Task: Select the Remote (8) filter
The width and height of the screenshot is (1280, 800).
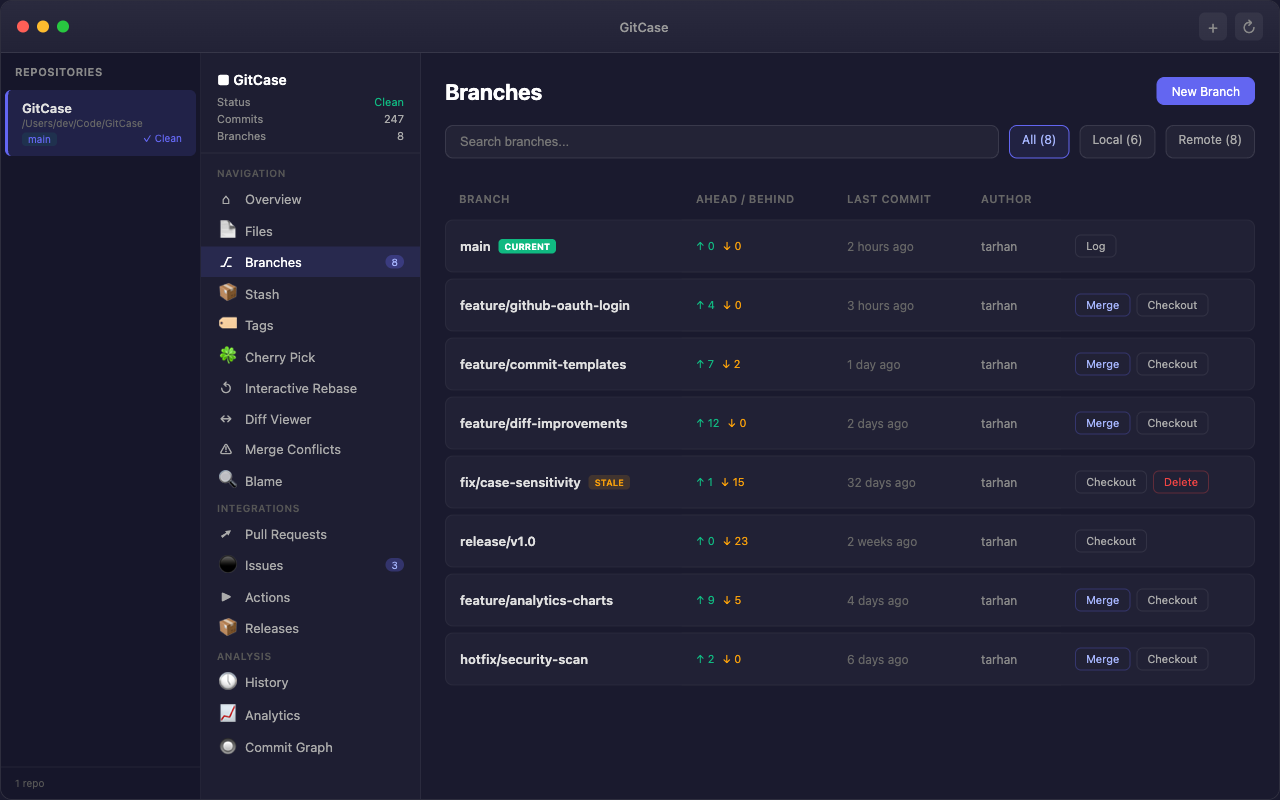Action: (1209, 141)
